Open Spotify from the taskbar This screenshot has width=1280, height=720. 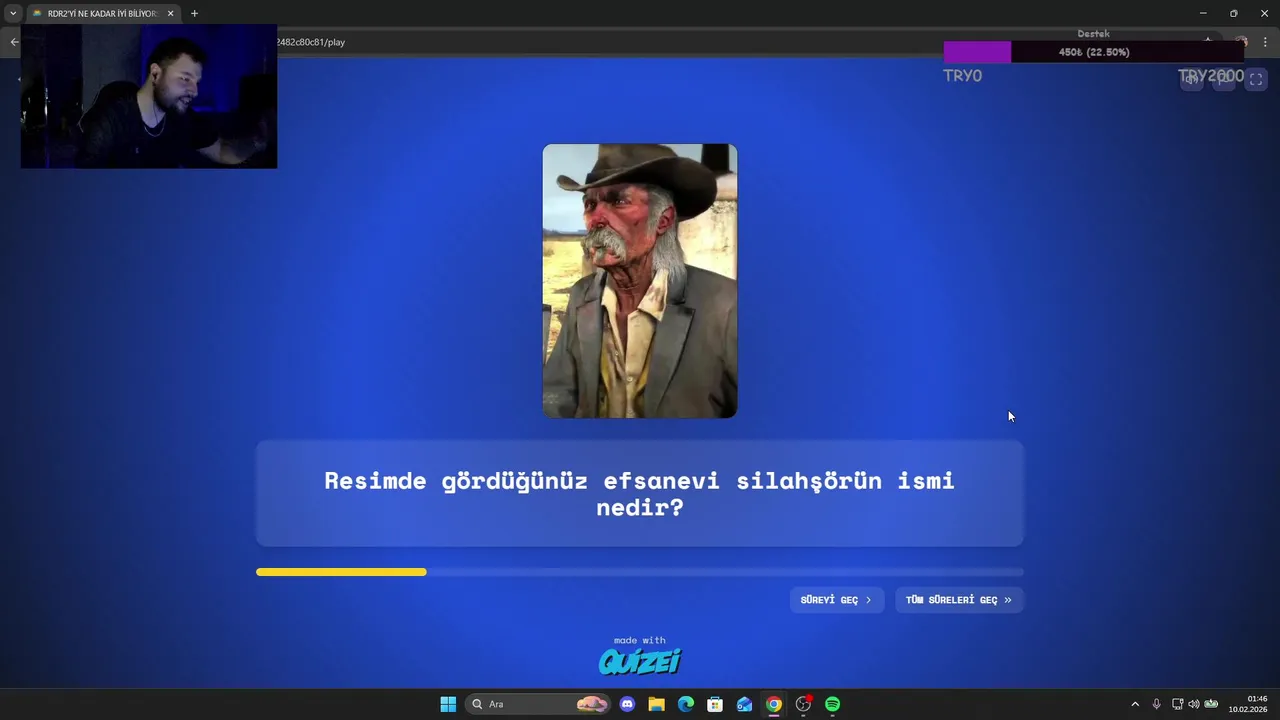(x=832, y=704)
